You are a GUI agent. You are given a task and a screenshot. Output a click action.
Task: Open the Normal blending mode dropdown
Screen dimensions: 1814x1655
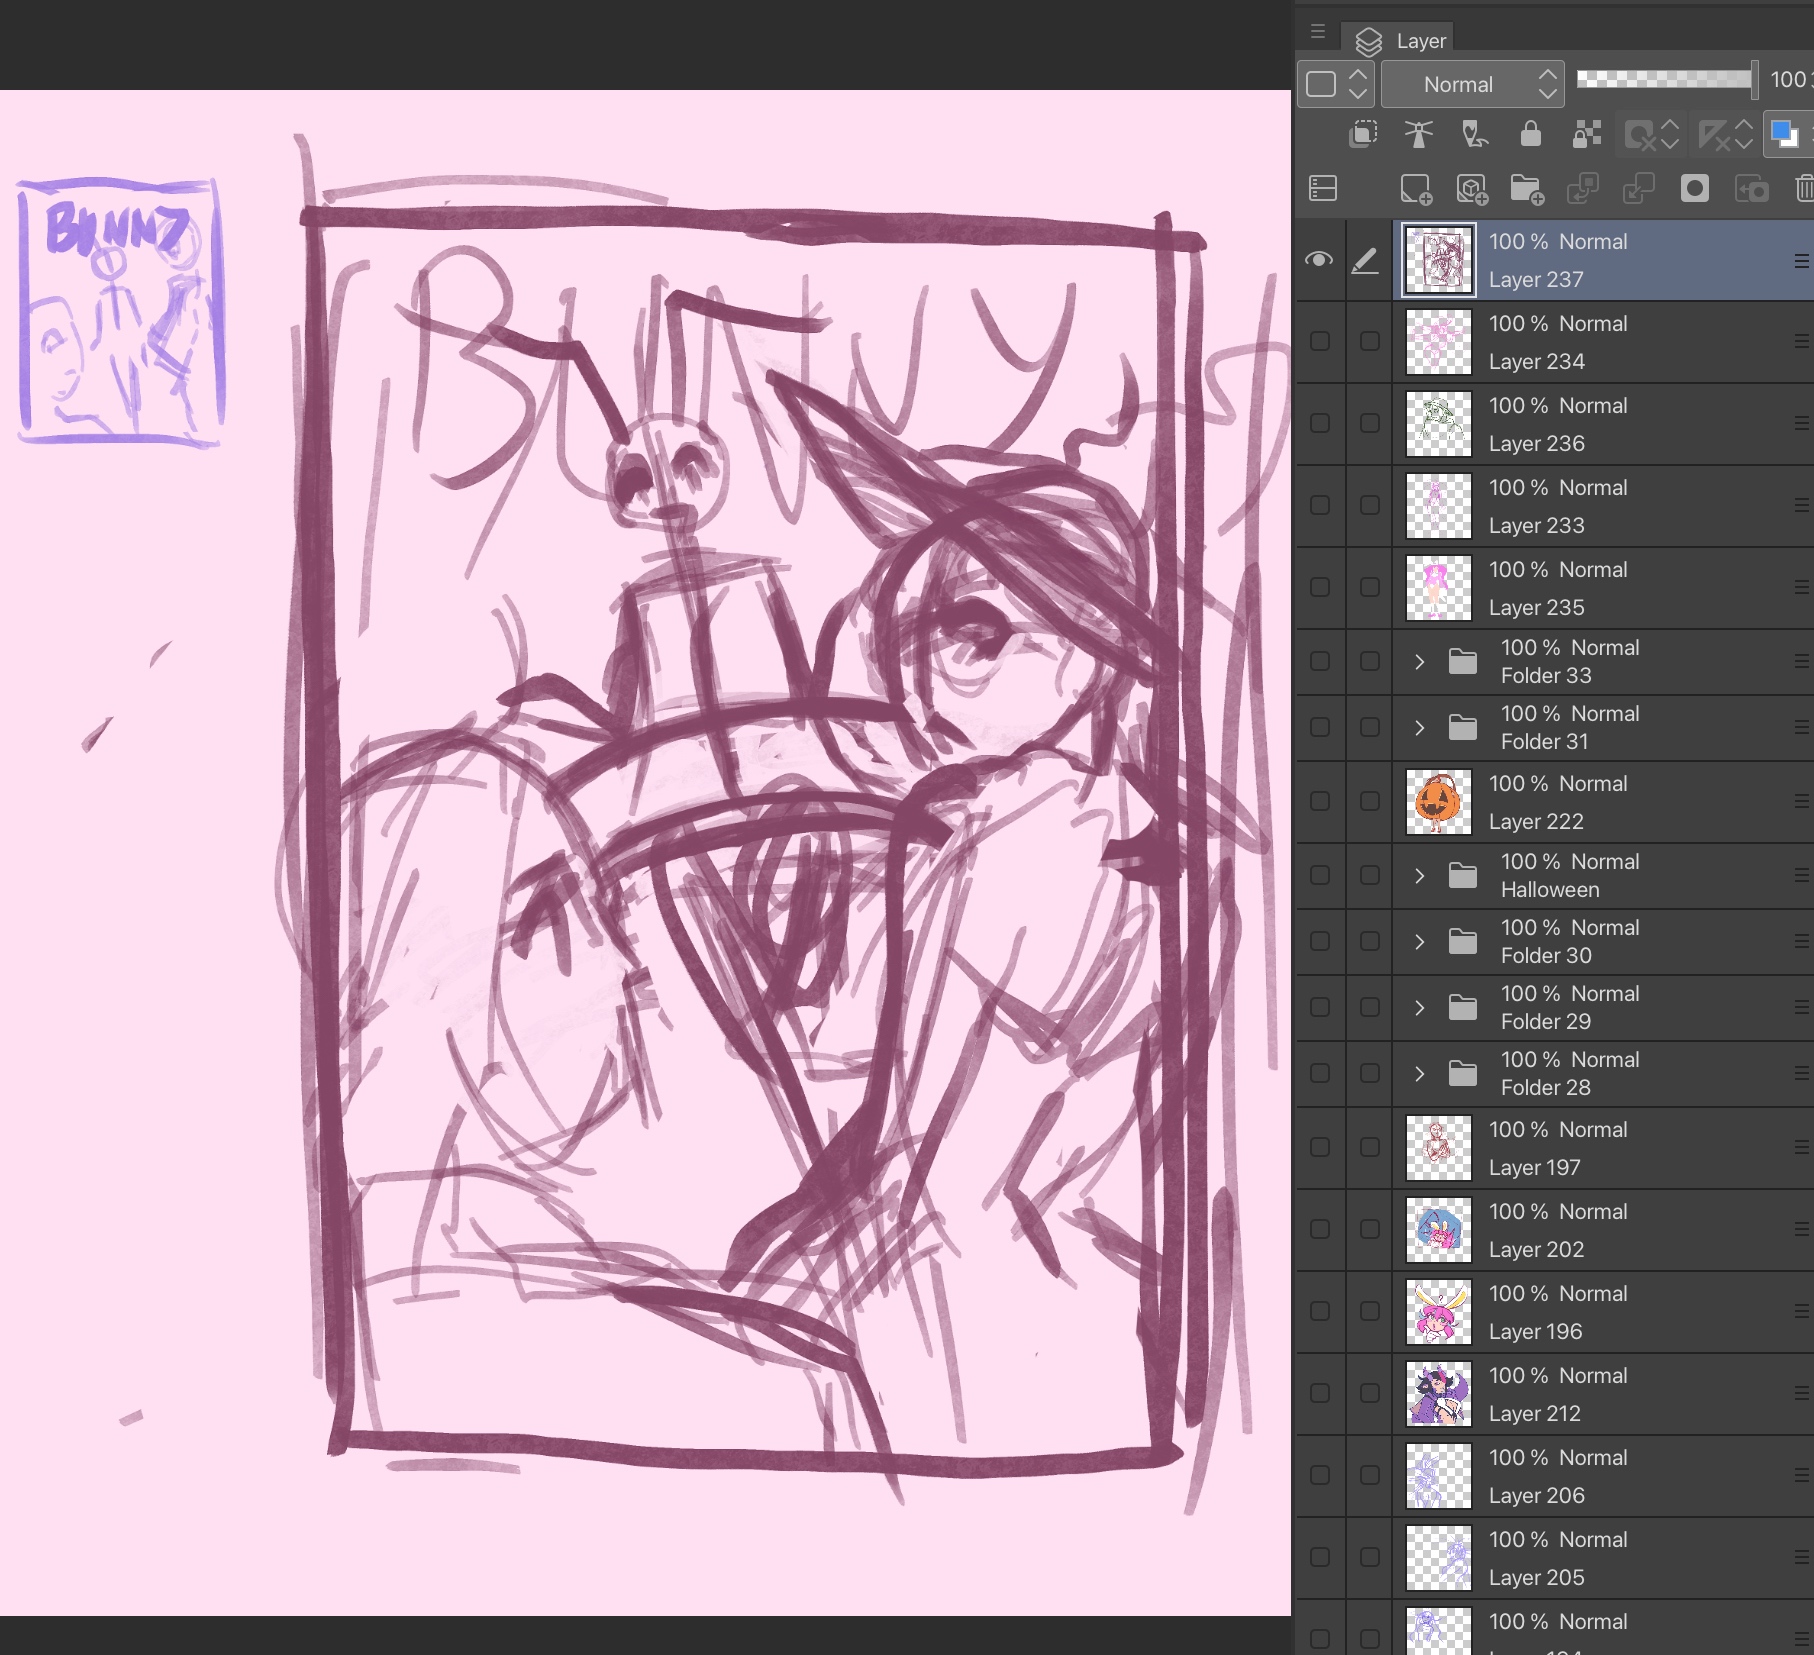click(x=1472, y=85)
